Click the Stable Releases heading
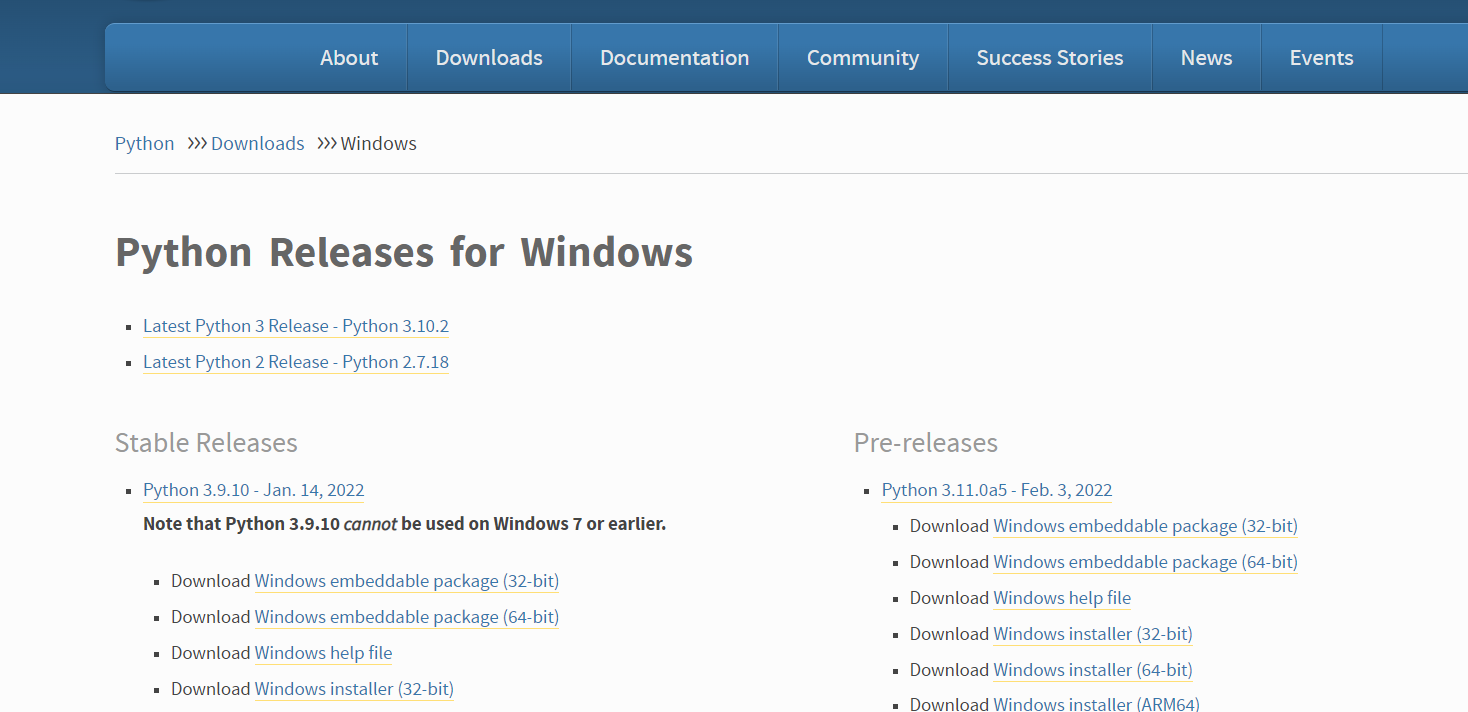The width and height of the screenshot is (1468, 712). pos(206,442)
